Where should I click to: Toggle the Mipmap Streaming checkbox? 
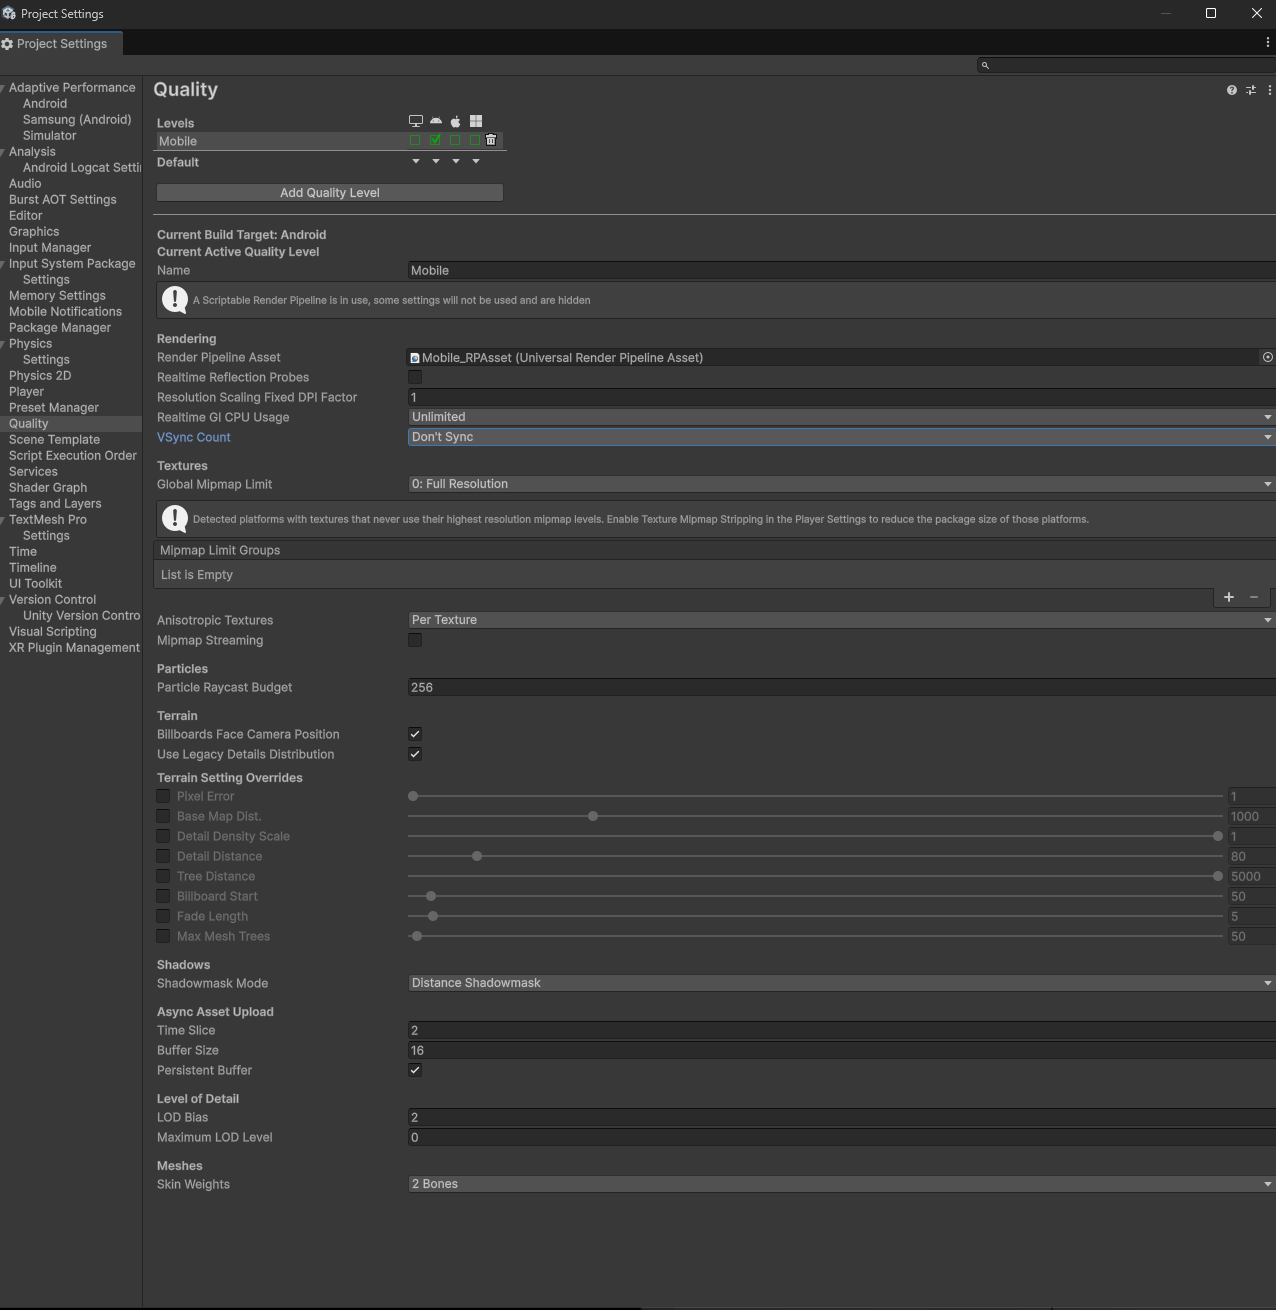coord(415,640)
